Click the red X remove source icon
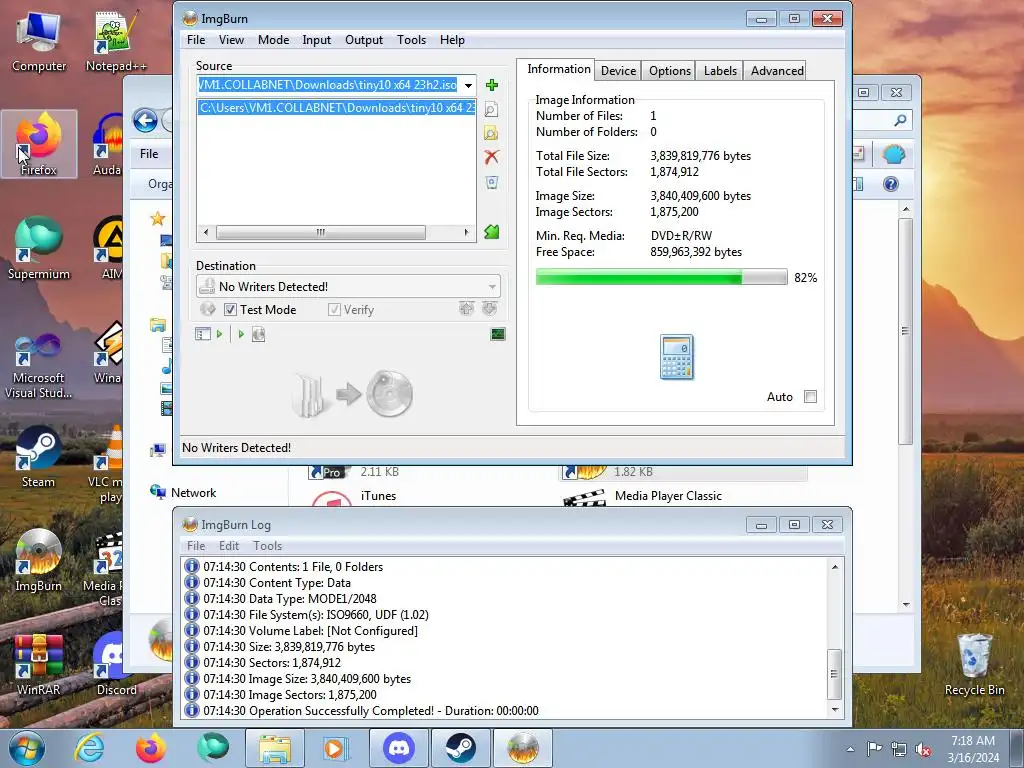This screenshot has height=768, width=1024. pyautogui.click(x=491, y=157)
